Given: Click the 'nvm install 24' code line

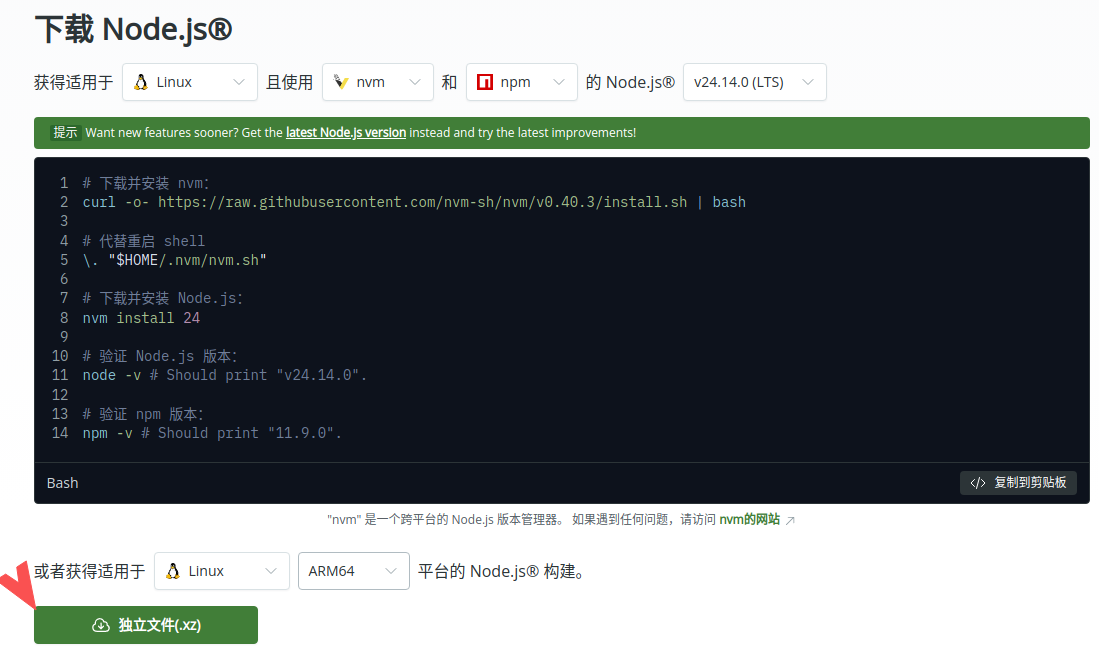Looking at the screenshot, I should (141, 317).
